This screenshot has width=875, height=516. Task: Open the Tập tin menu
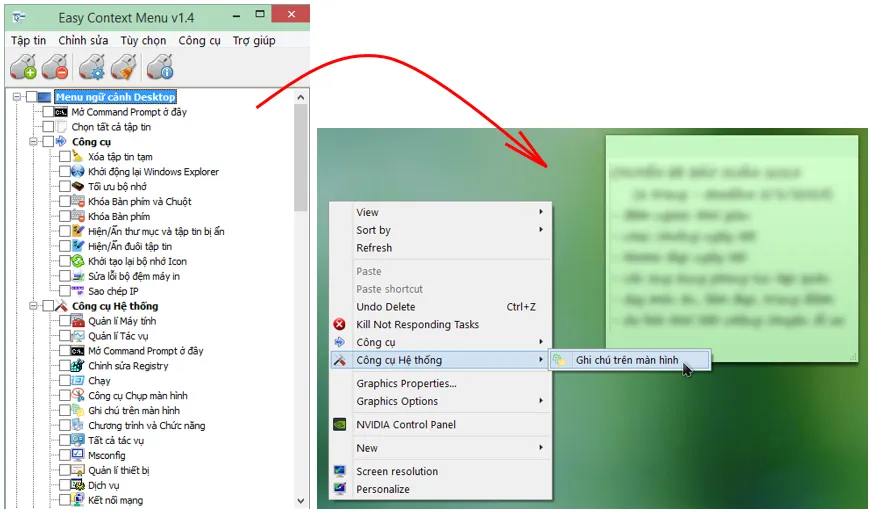(x=28, y=40)
